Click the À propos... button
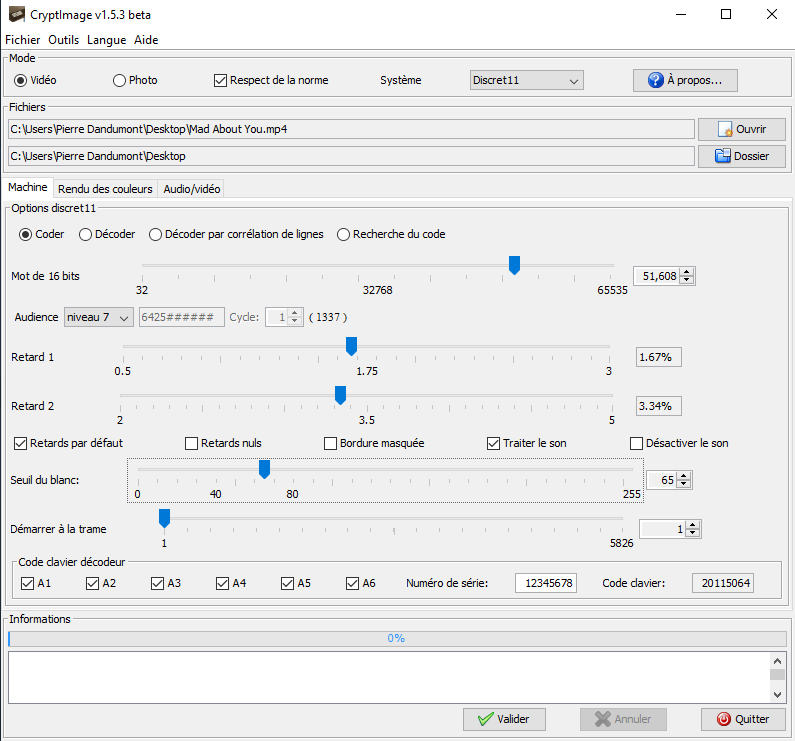This screenshot has width=795, height=741. (685, 80)
